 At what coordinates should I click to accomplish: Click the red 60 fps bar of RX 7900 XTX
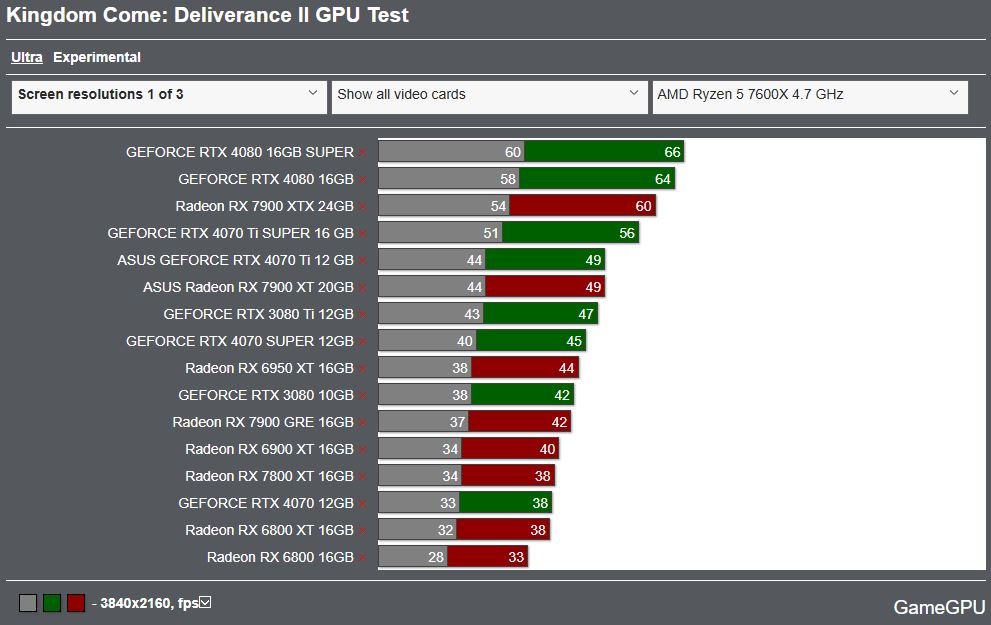[x=583, y=206]
